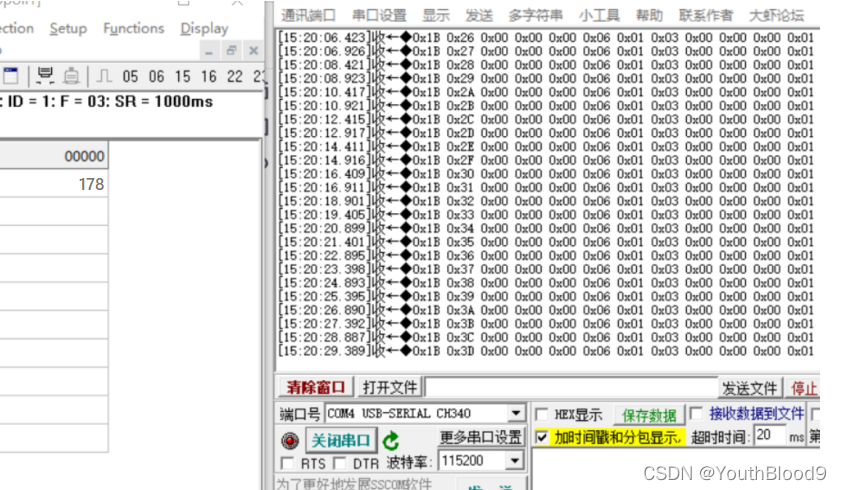Click the log line at 15:20:29.389
This screenshot has height=490, width=842.
[547, 351]
